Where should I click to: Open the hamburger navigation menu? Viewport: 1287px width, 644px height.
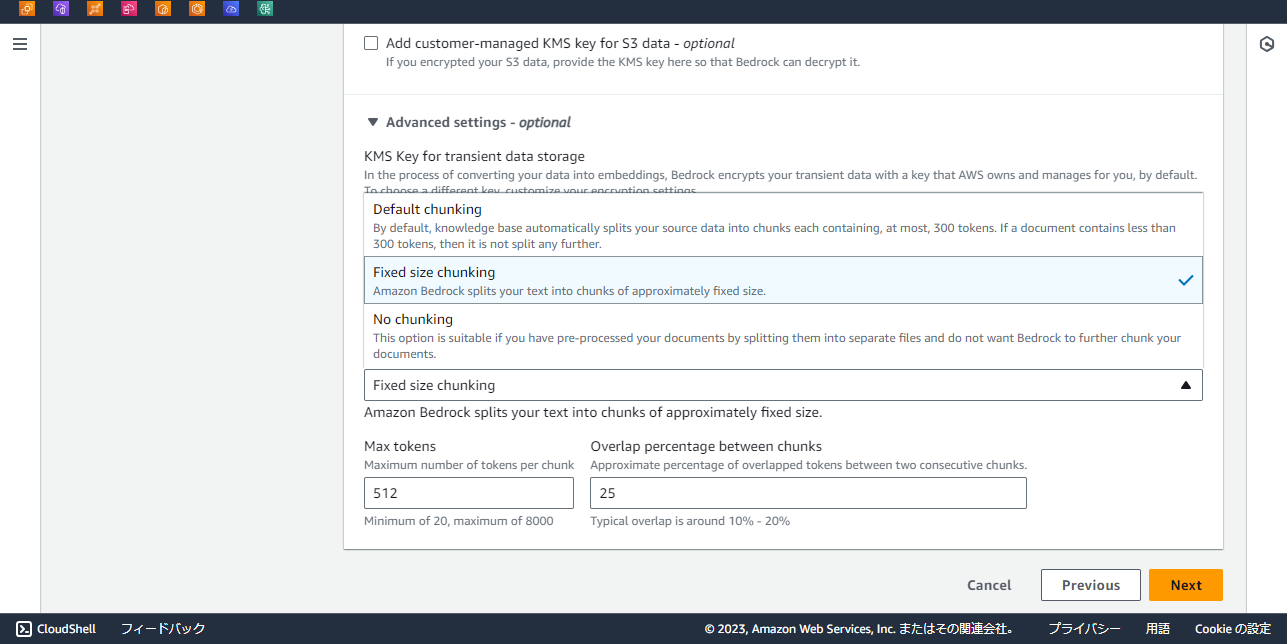pyautogui.click(x=20, y=44)
